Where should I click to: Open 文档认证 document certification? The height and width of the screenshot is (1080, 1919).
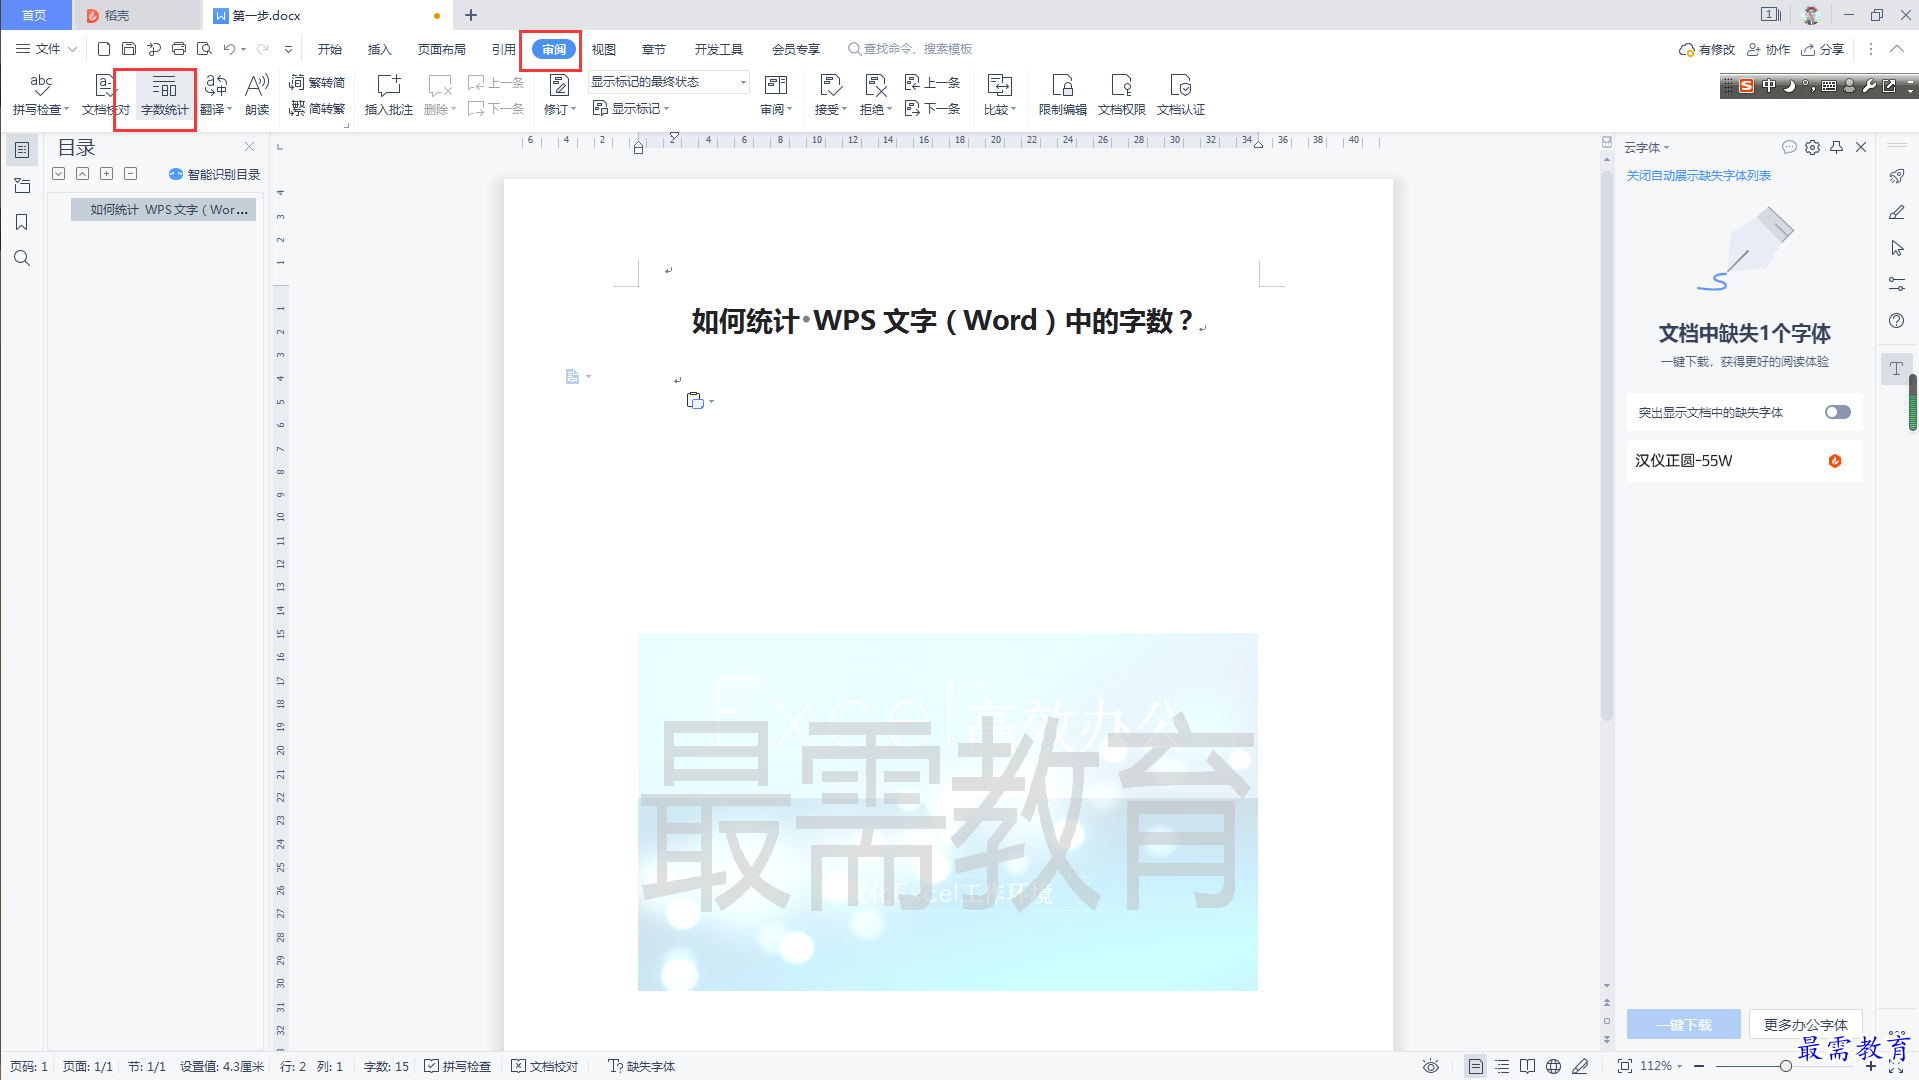point(1180,95)
